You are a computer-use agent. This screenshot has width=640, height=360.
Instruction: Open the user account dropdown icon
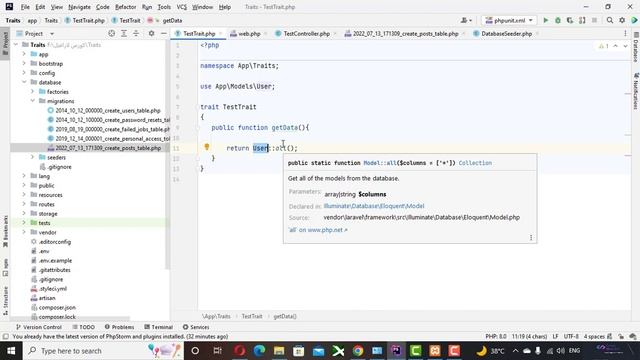[x=466, y=20]
